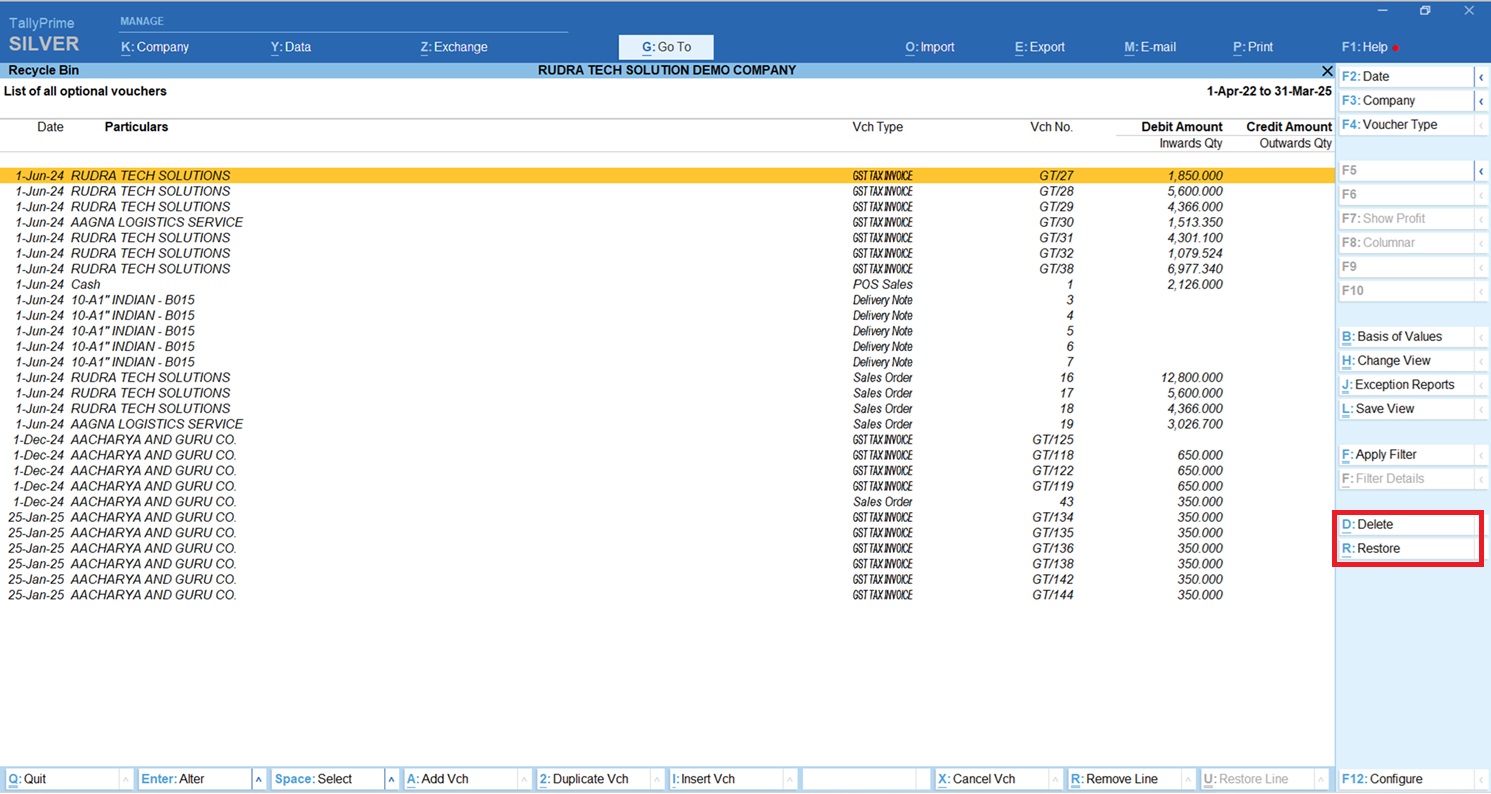
Task: Click X: Cancel Vch in bottom bar
Action: point(986,779)
